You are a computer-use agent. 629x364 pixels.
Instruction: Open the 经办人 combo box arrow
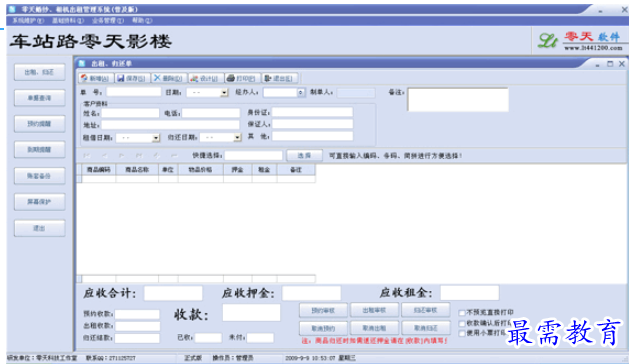point(300,93)
